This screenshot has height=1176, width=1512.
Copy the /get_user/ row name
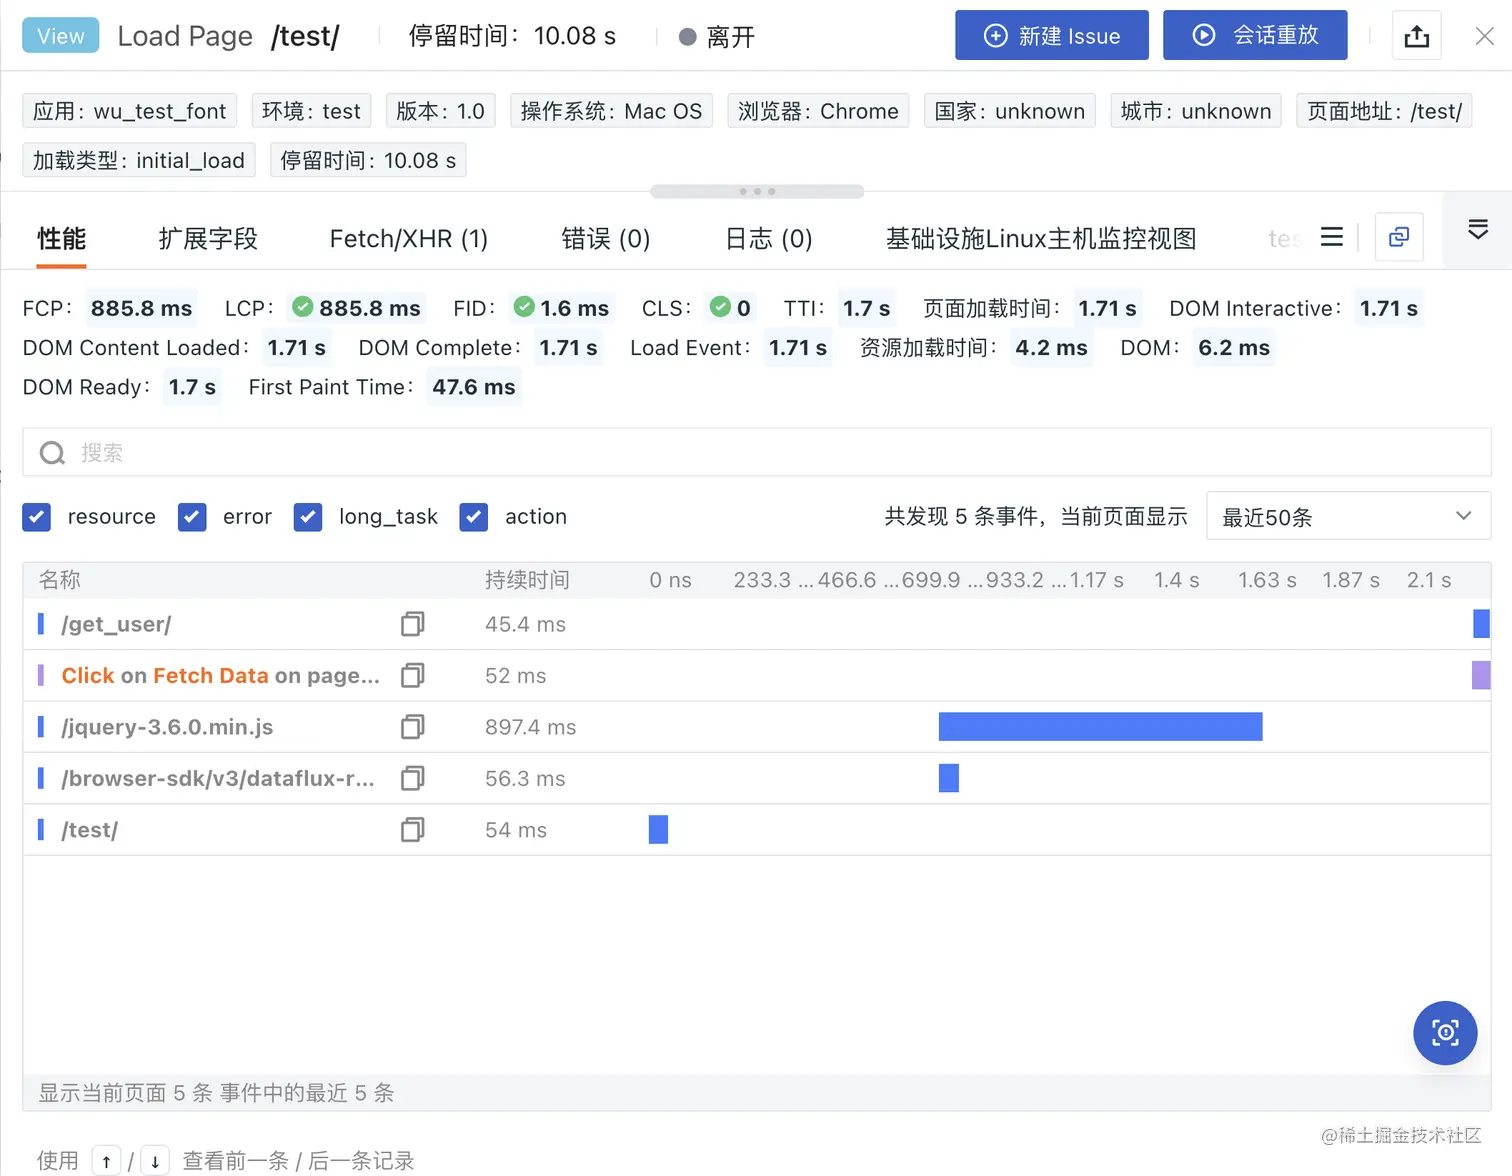pos(412,624)
